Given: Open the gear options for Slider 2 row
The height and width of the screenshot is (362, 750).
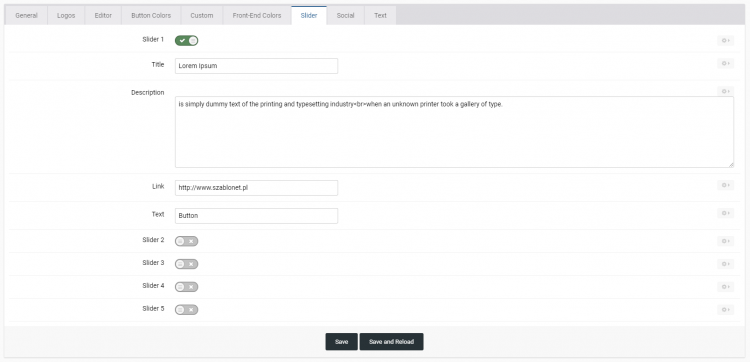Looking at the screenshot, I should pos(725,241).
